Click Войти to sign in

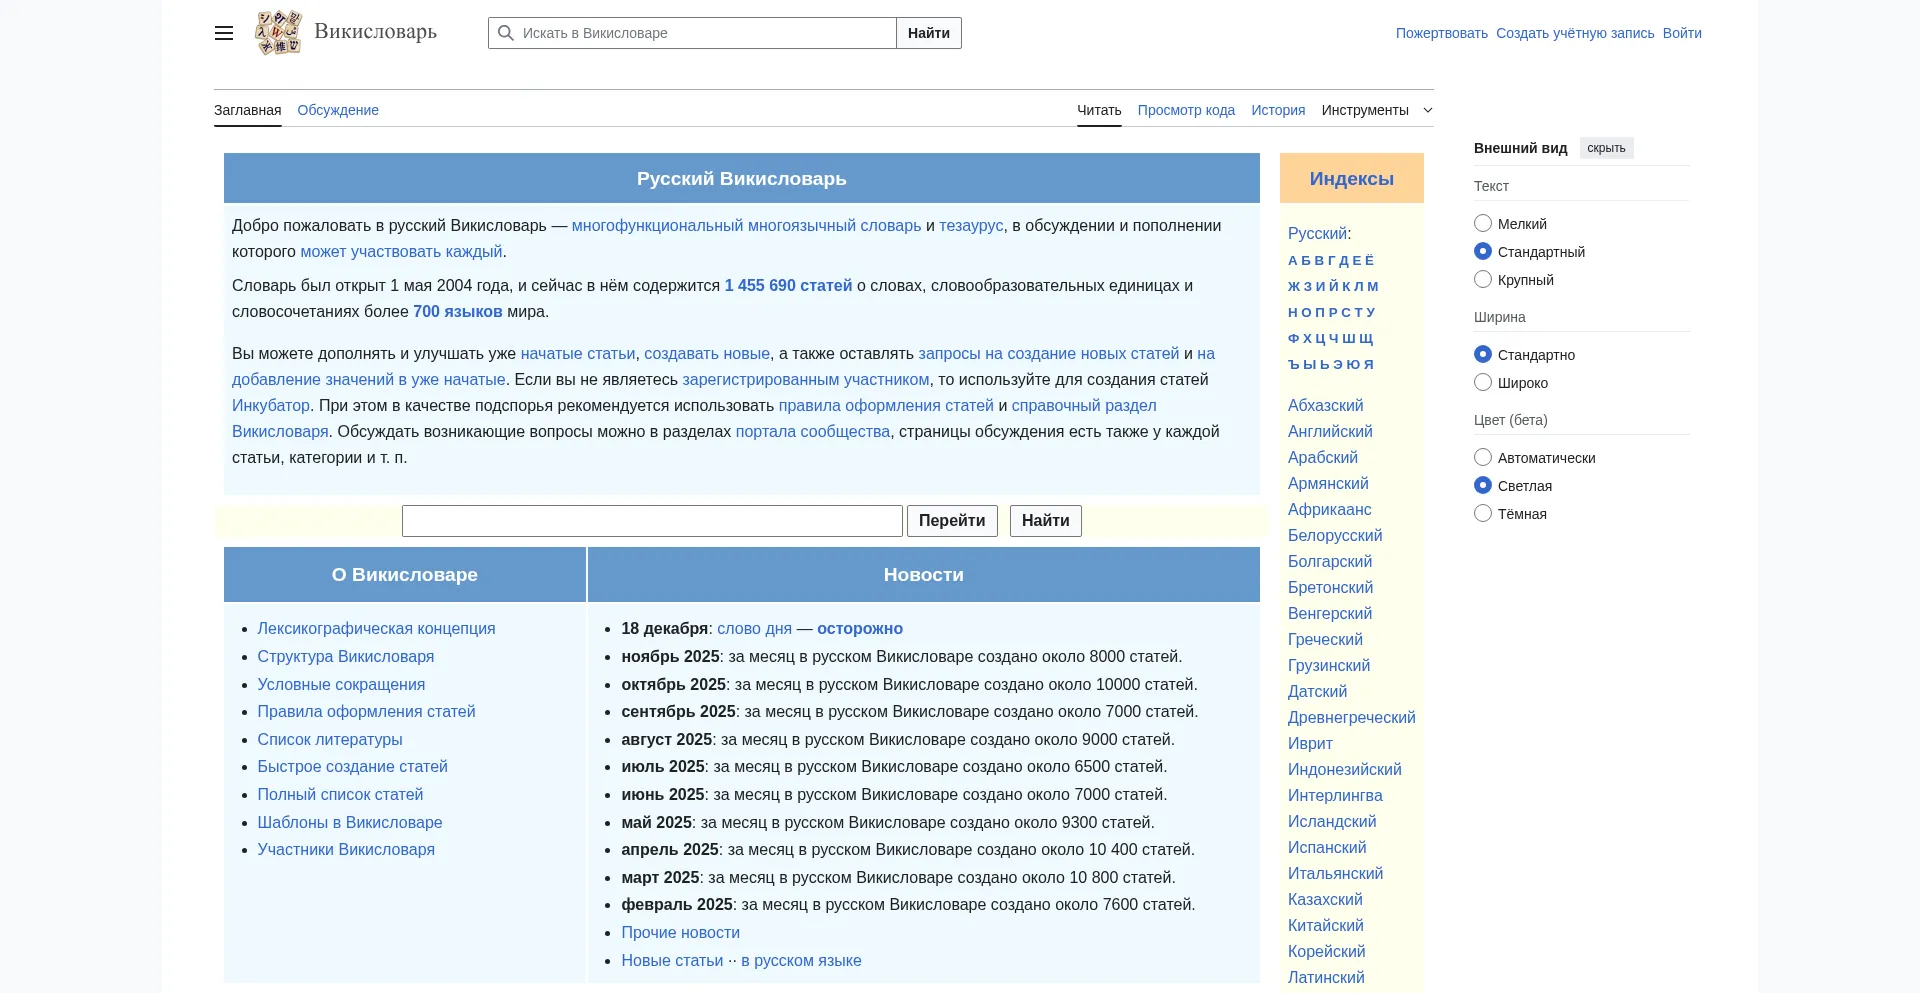1681,32
